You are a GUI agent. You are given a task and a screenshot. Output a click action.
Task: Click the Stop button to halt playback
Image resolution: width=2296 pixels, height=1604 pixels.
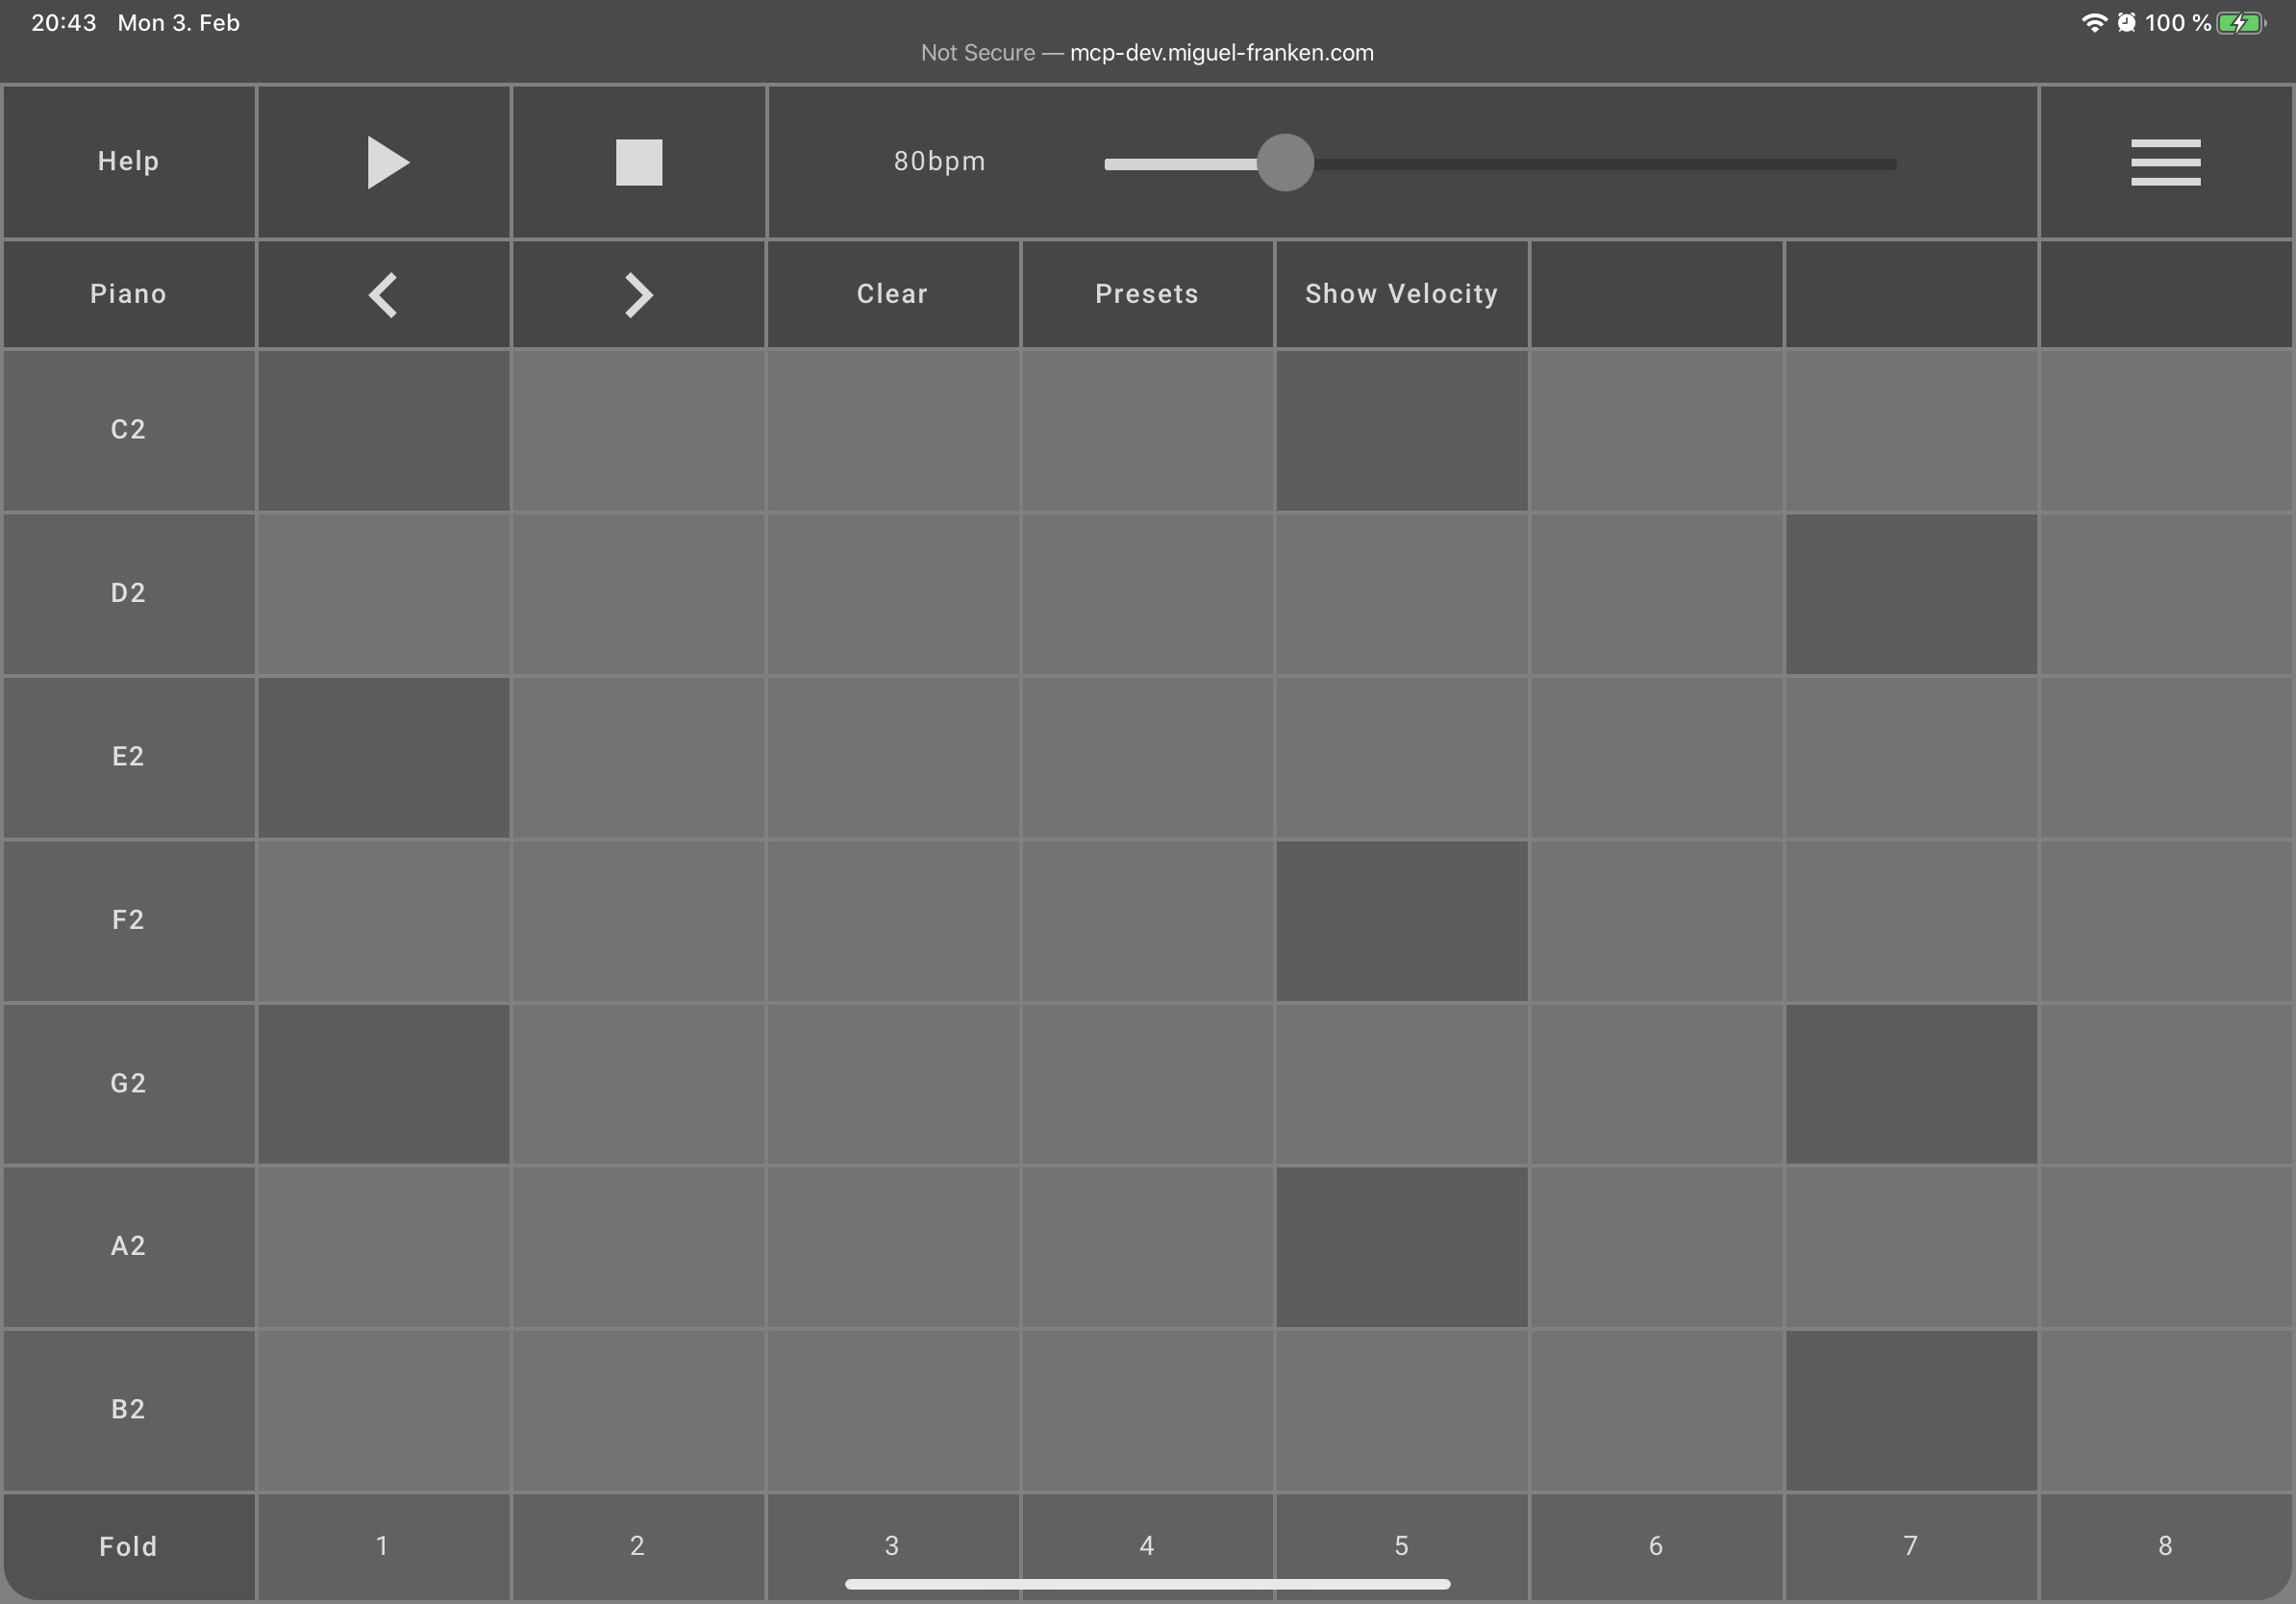[x=638, y=161]
